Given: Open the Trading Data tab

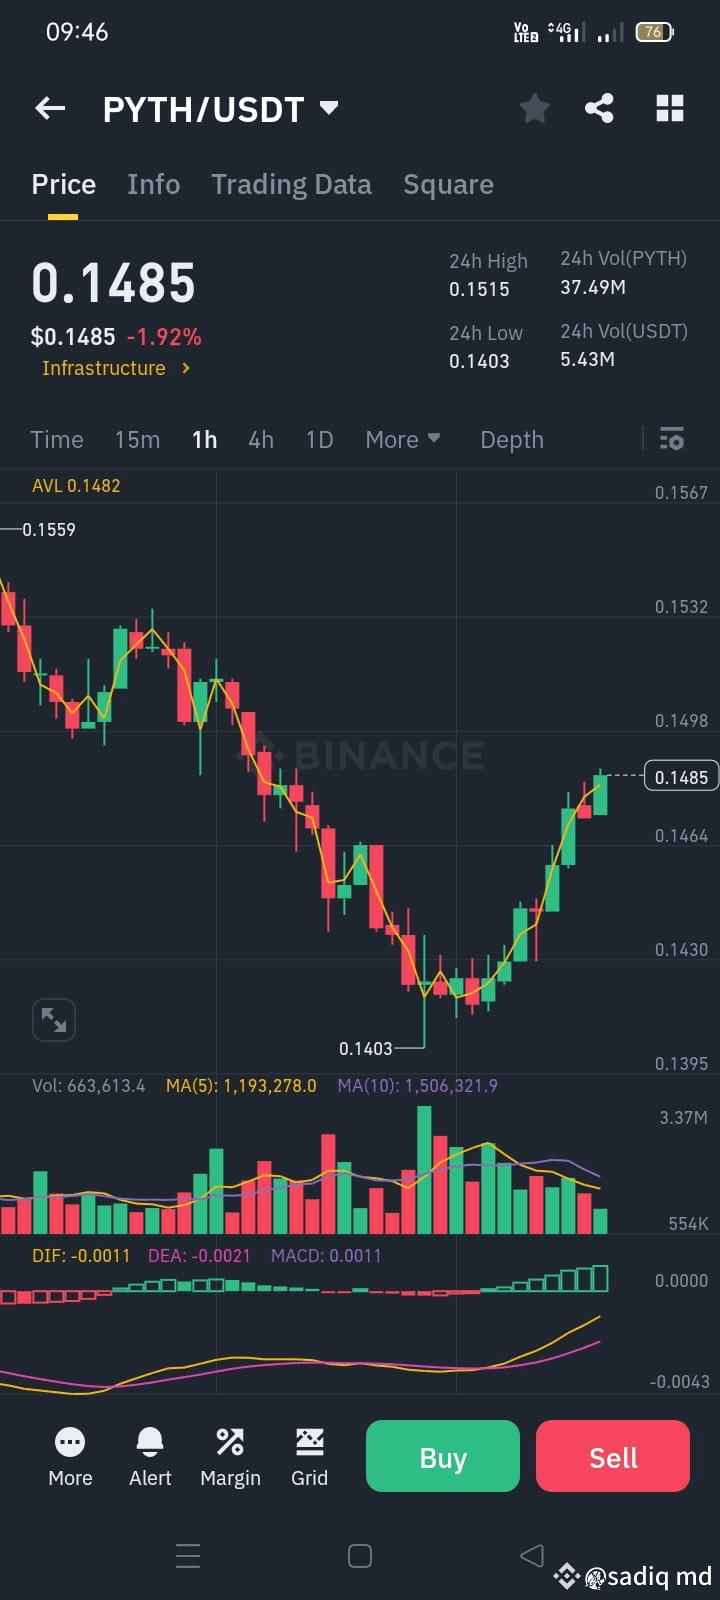Looking at the screenshot, I should [x=291, y=184].
